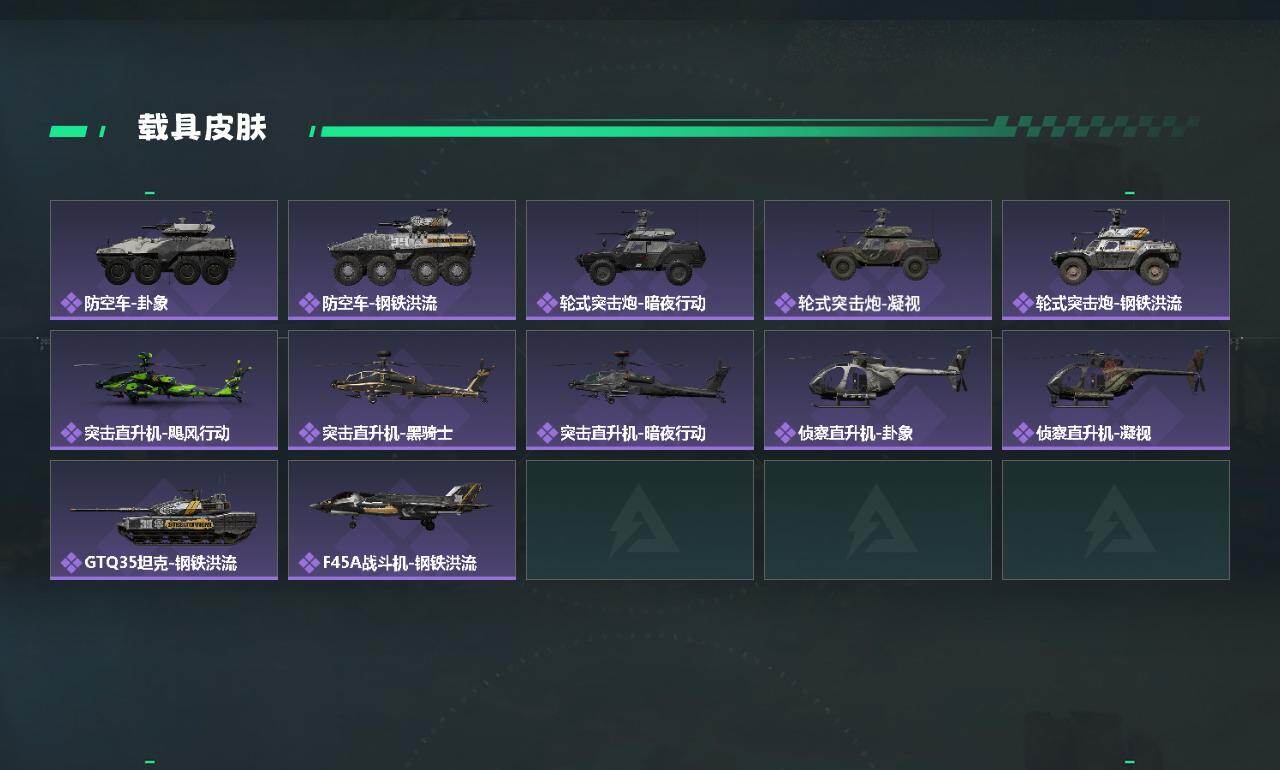The height and width of the screenshot is (770, 1280).
Task: Select the 侦察直升机-卦象 scout helicopter skin
Action: [x=878, y=390]
